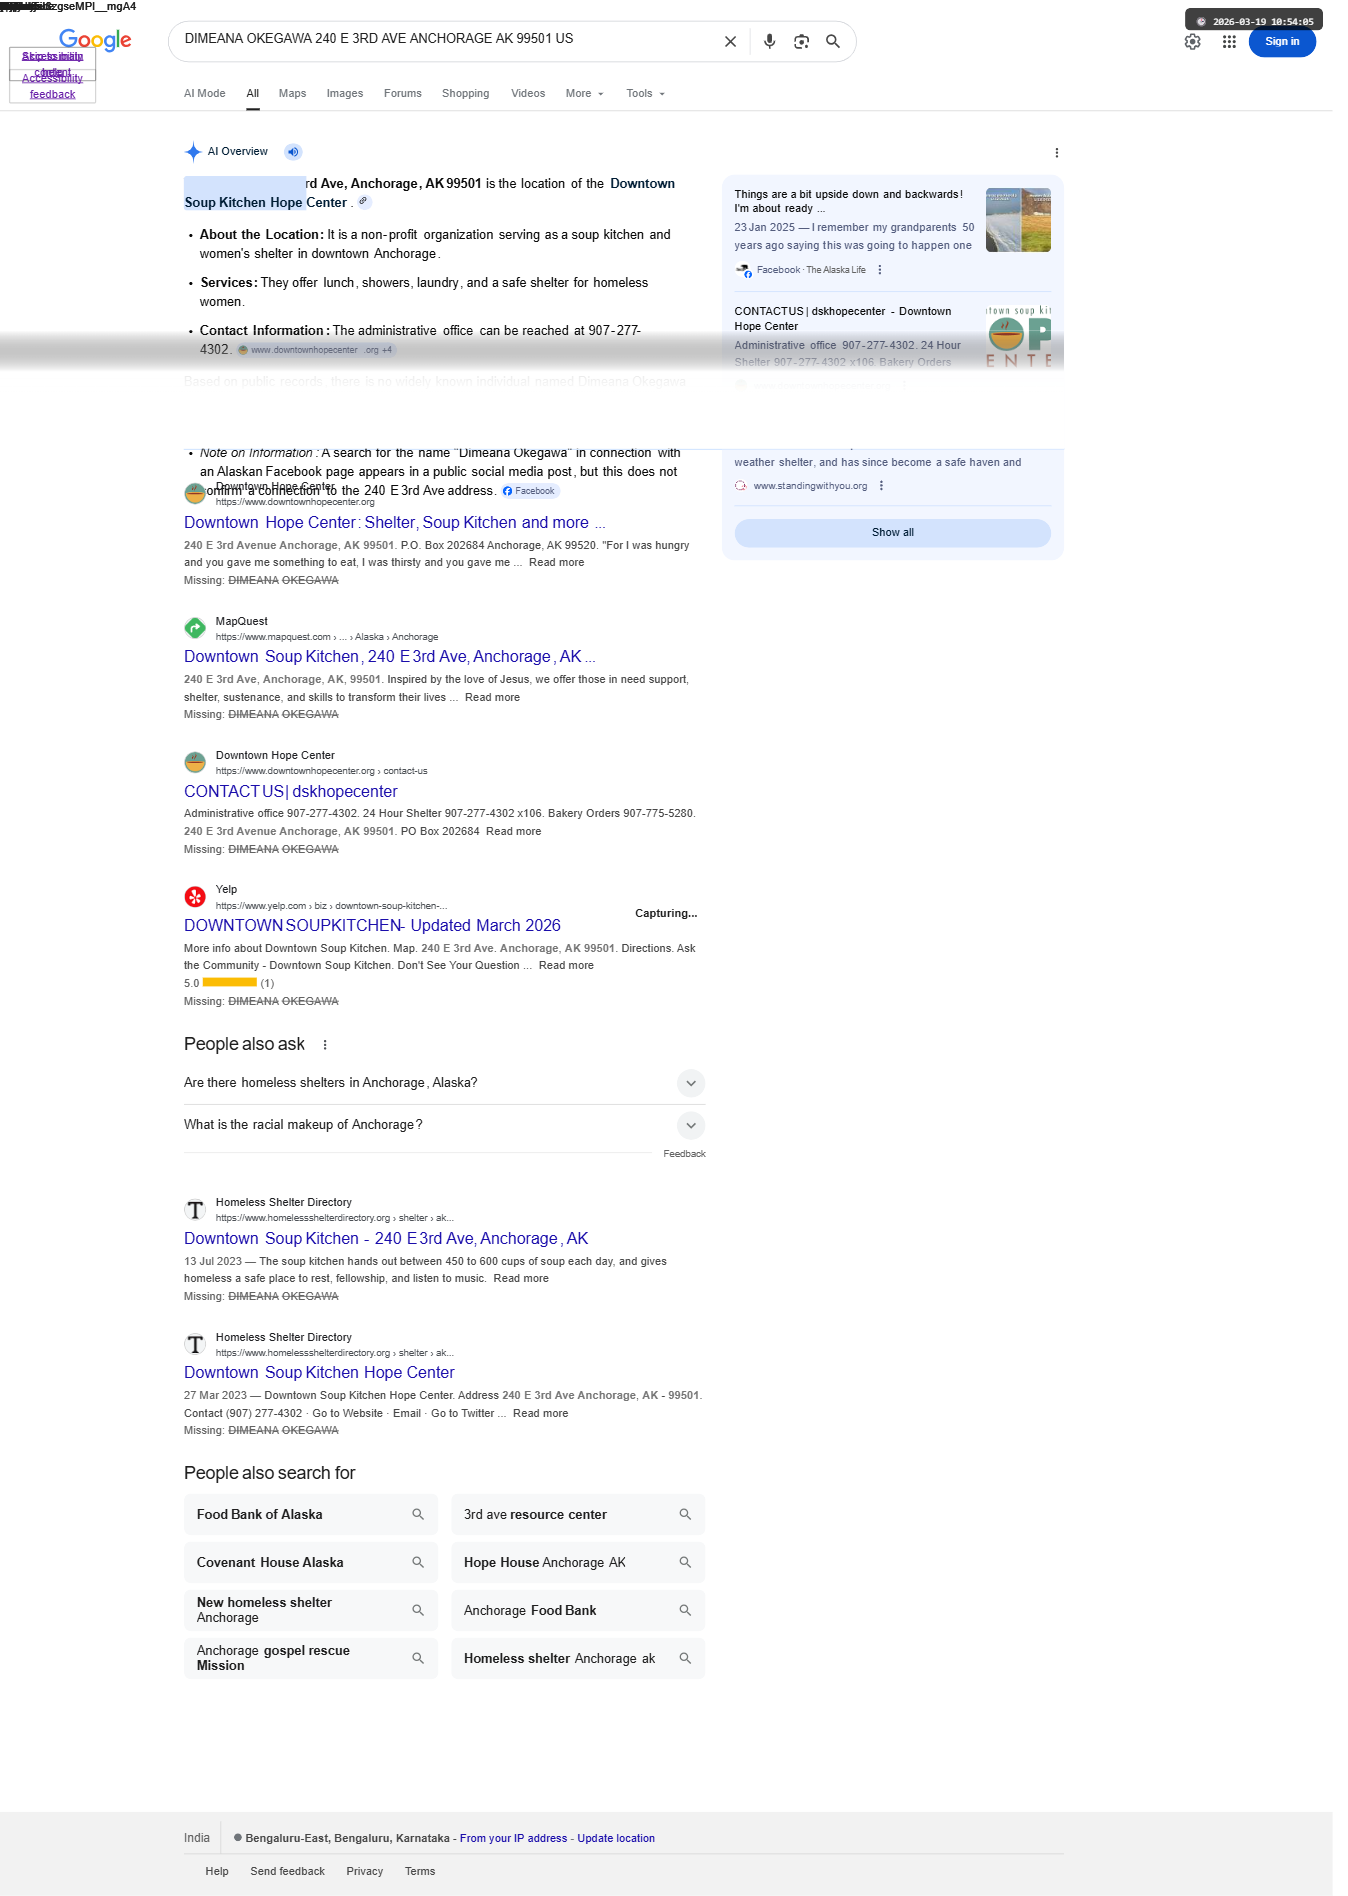The width and height of the screenshot is (1348, 1896).
Task: Open the Terms footer link
Action: pyautogui.click(x=420, y=1872)
